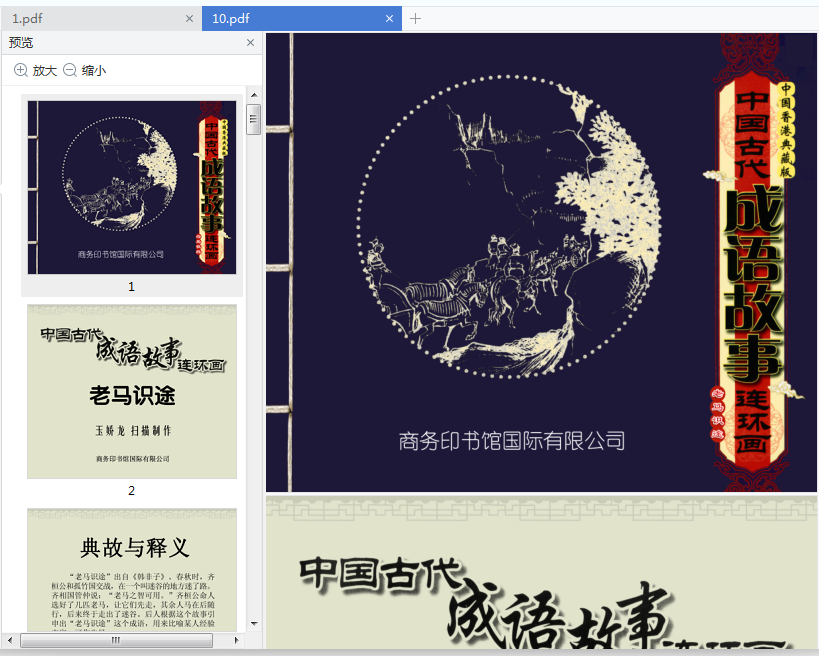This screenshot has height=656, width=819.
Task: Click horizontal scrollbar left arrow
Action: pos(10,640)
